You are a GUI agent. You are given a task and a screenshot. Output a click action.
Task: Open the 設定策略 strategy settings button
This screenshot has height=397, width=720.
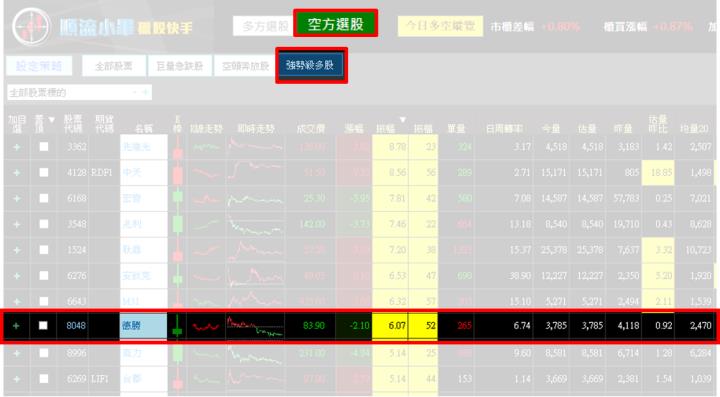[x=39, y=66]
